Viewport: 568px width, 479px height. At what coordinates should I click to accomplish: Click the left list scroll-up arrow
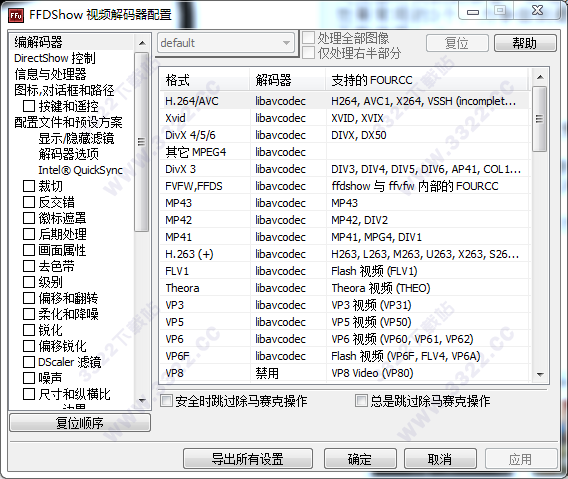[142, 43]
